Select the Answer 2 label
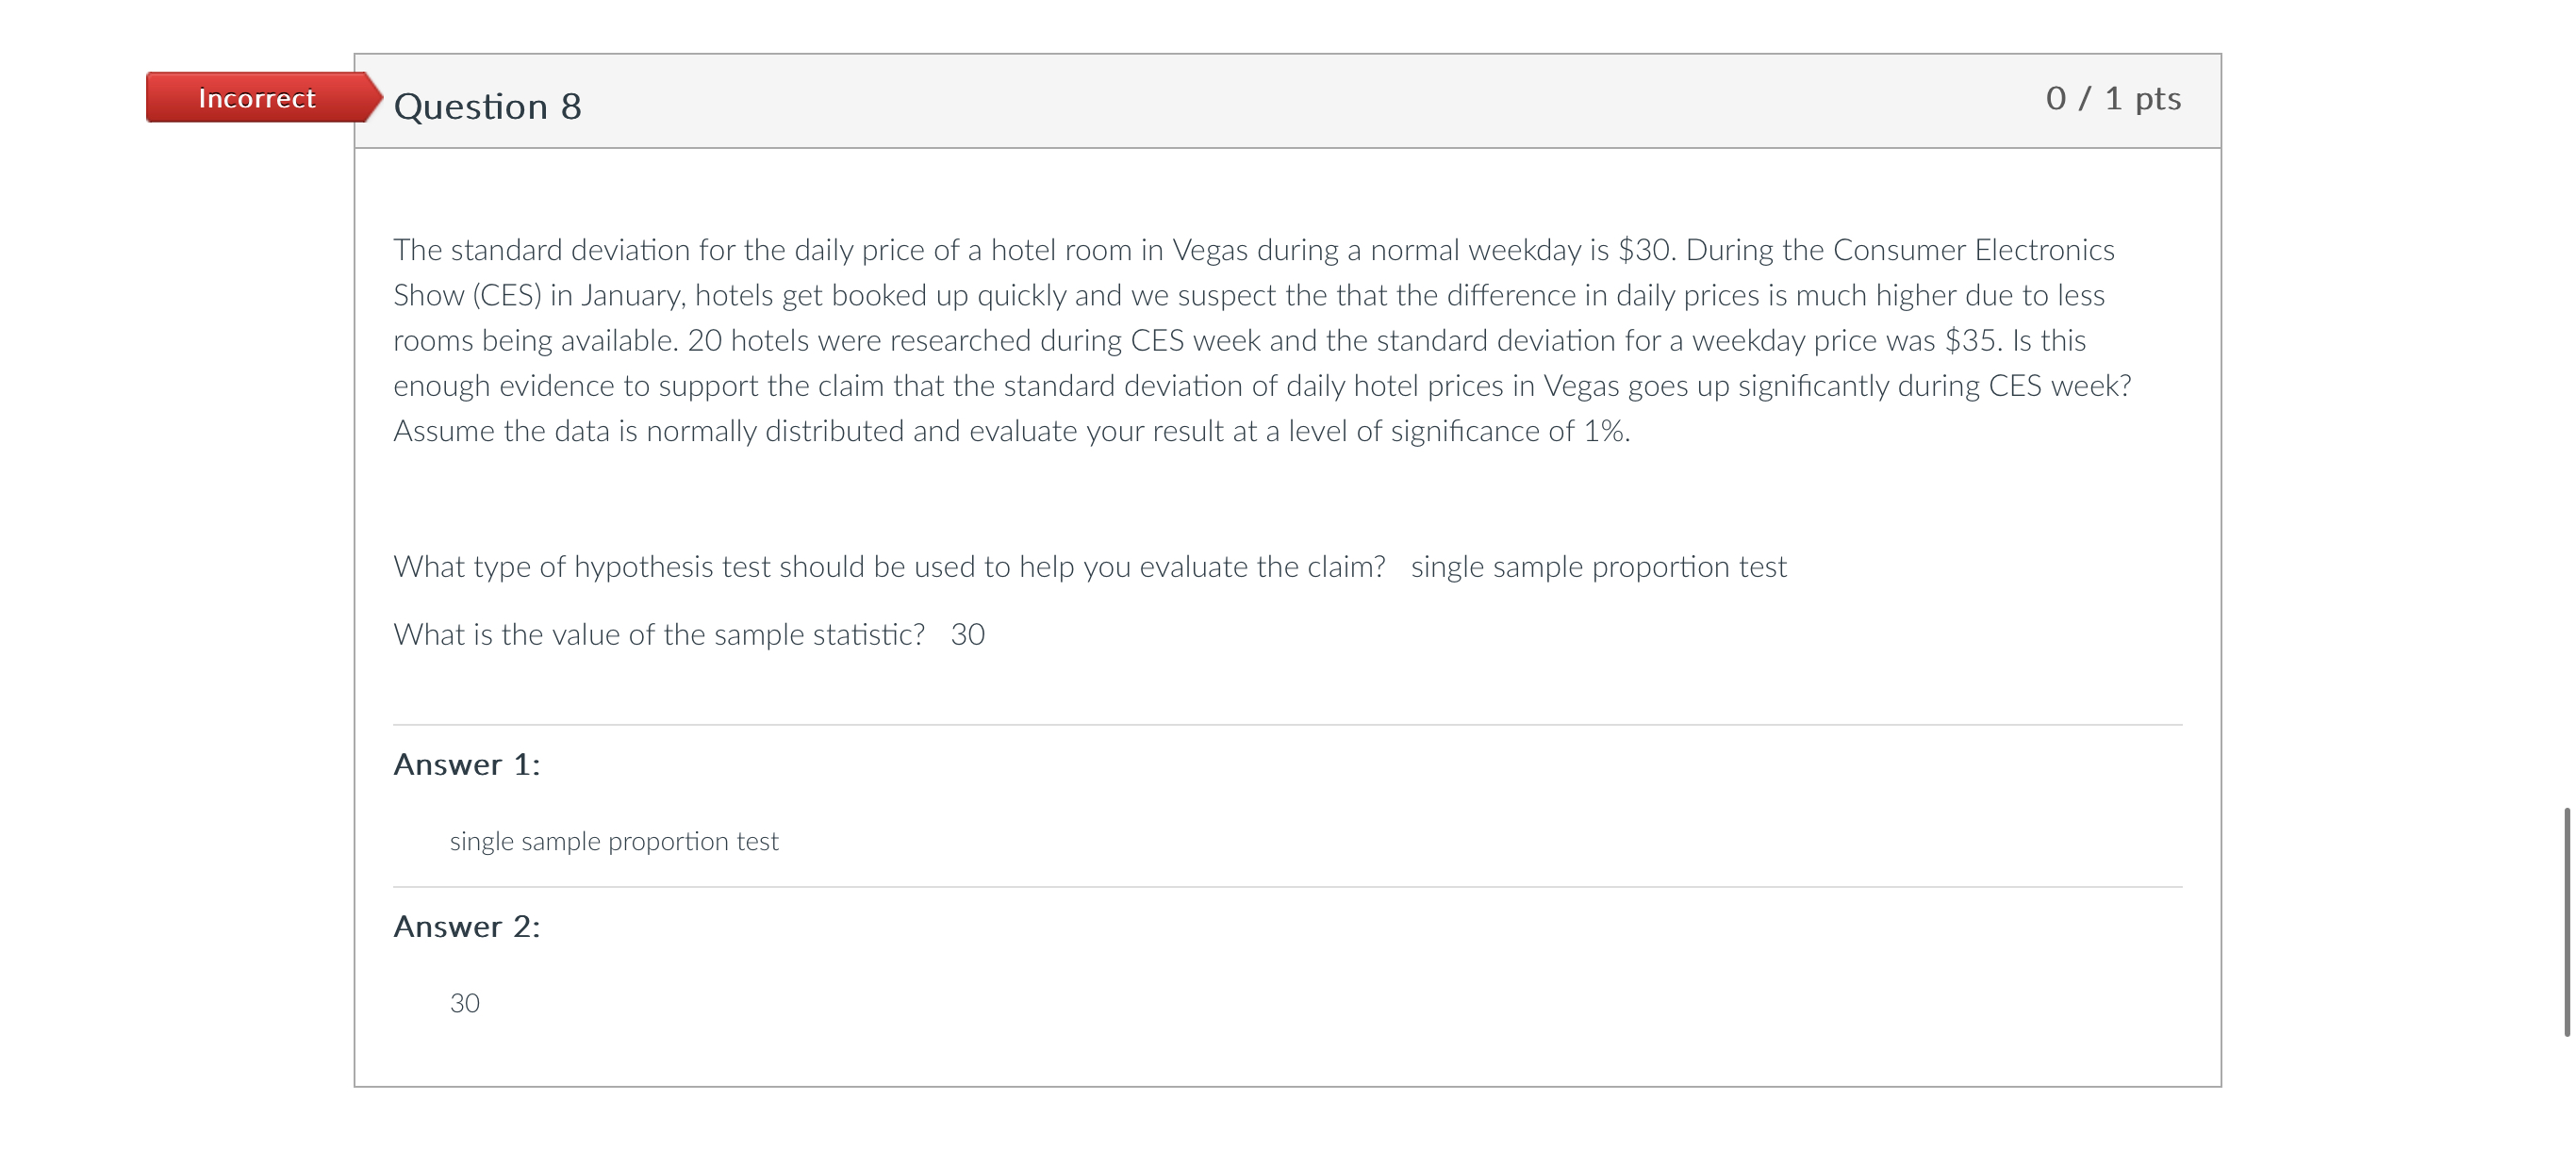Screen dimensions: 2576x1149 pyautogui.click(x=466, y=926)
